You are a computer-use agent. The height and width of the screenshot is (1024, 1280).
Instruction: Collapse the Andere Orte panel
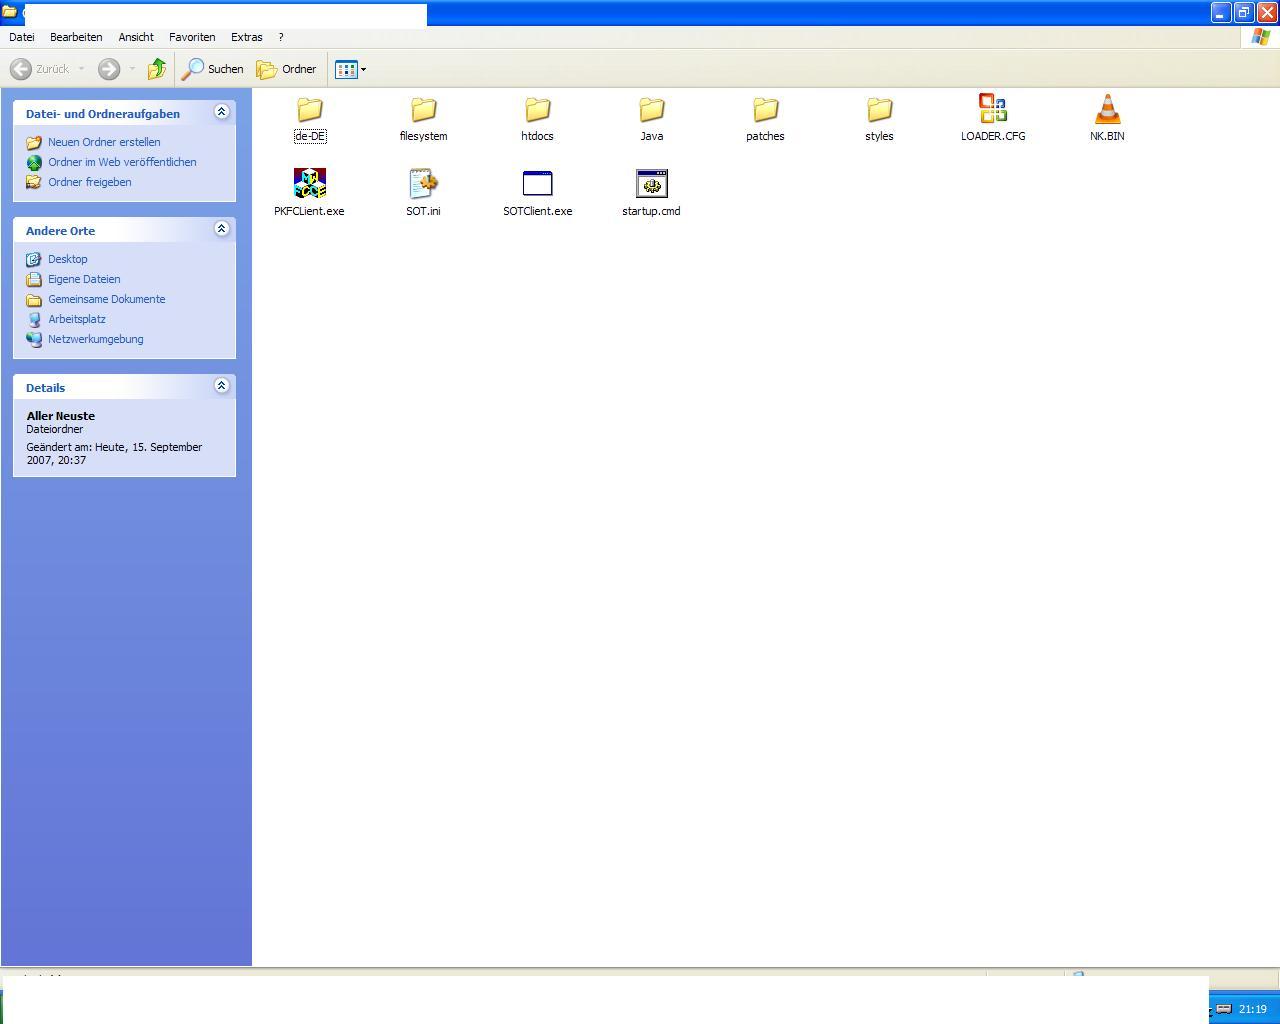221,229
